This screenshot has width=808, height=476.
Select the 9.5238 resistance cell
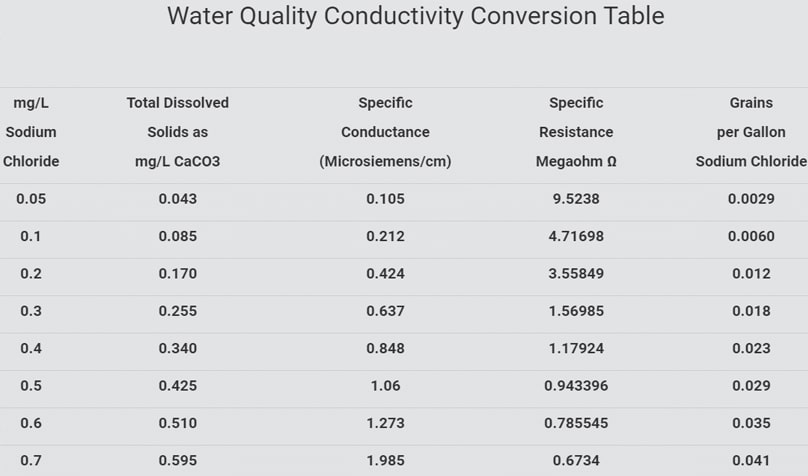pyautogui.click(x=576, y=199)
